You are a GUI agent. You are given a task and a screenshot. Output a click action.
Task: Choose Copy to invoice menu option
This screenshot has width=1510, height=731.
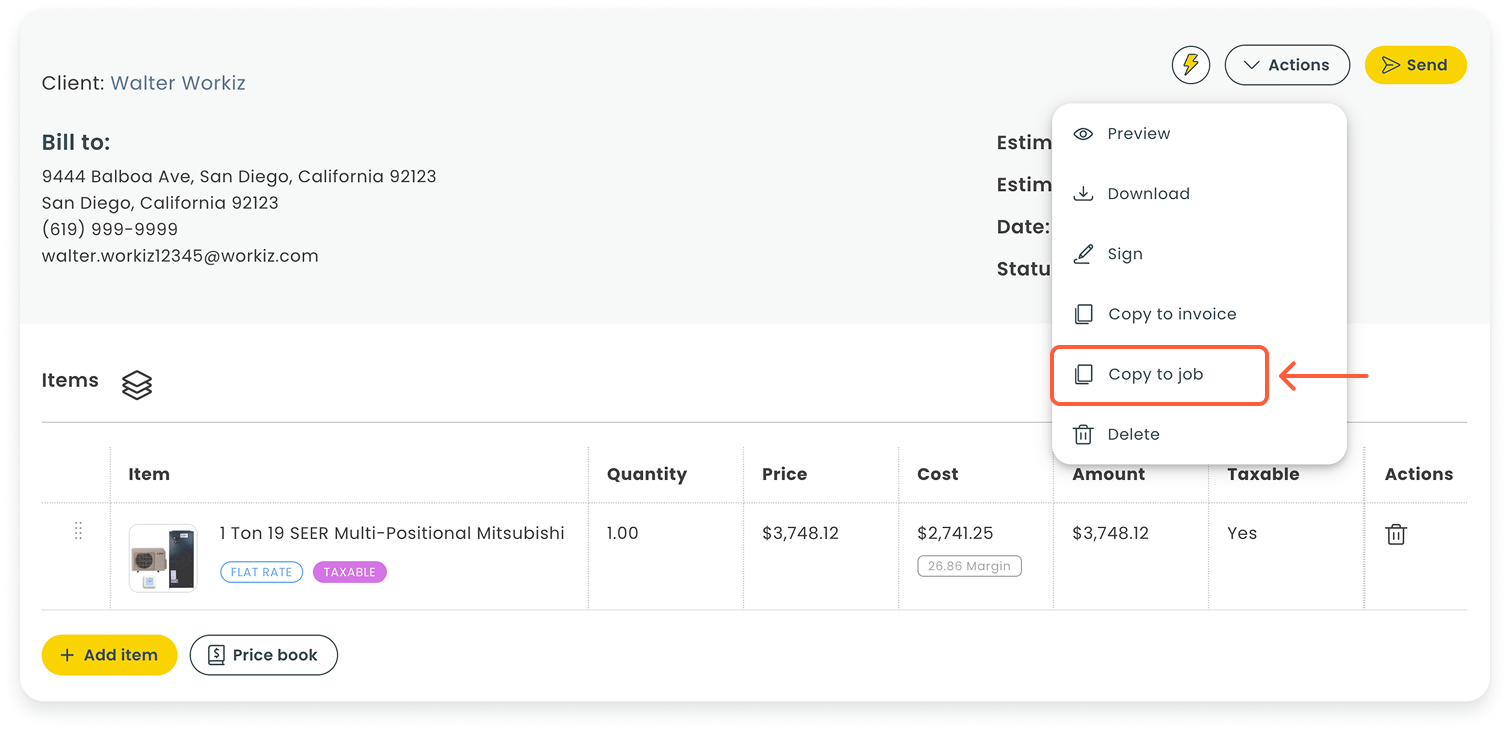(x=1171, y=314)
